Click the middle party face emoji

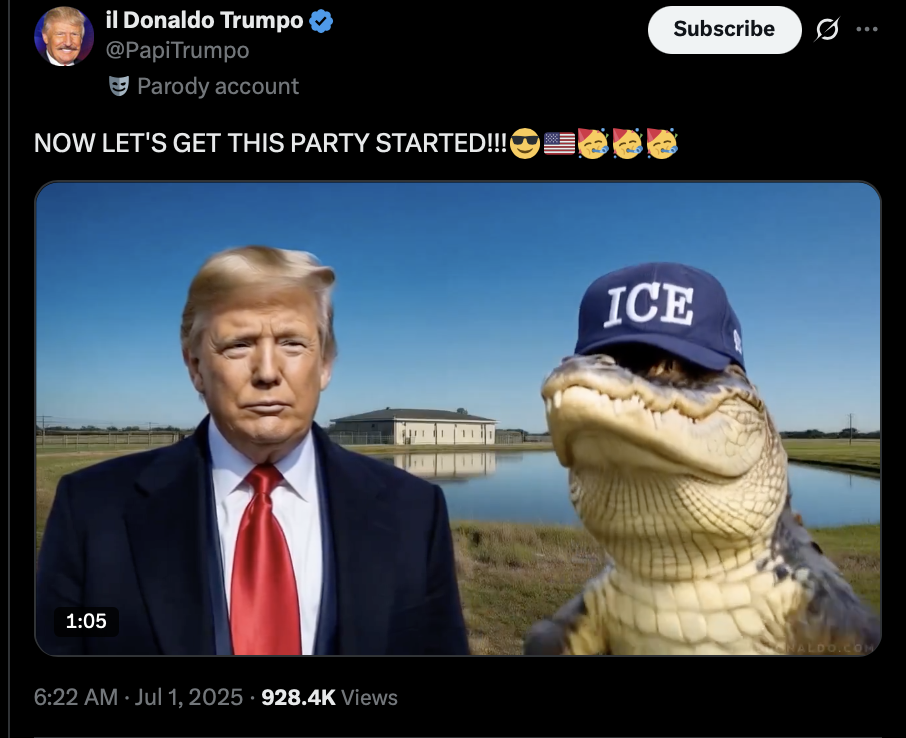(627, 143)
